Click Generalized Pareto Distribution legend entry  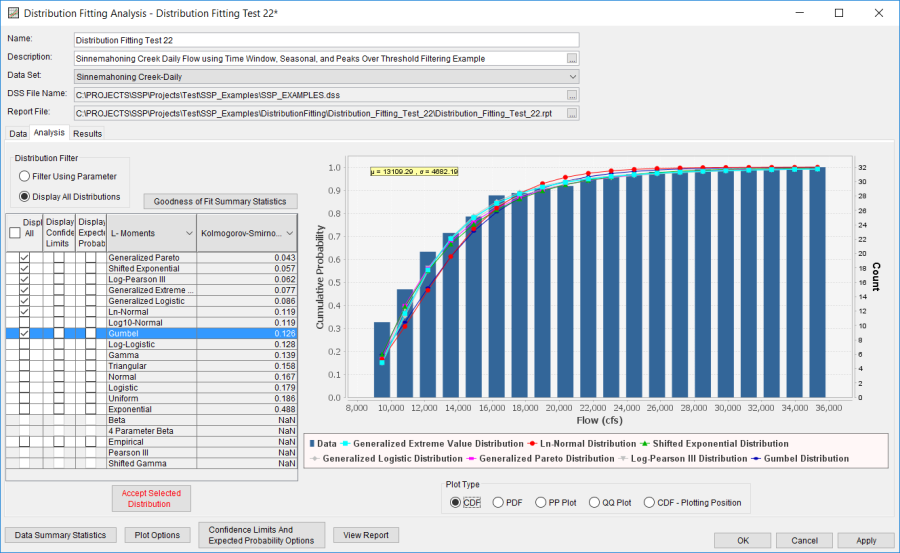pos(541,459)
